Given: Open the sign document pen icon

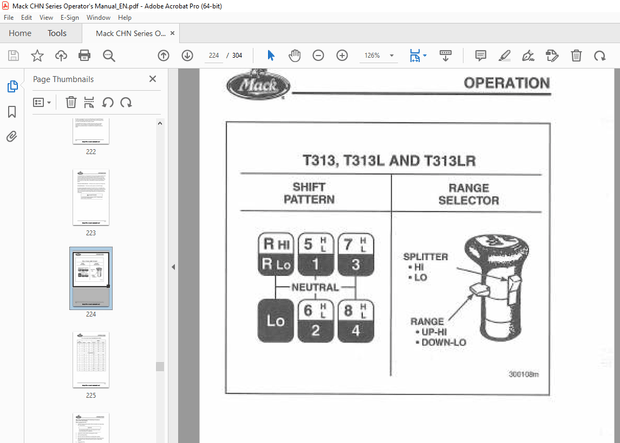Looking at the screenshot, I should click(x=528, y=56).
